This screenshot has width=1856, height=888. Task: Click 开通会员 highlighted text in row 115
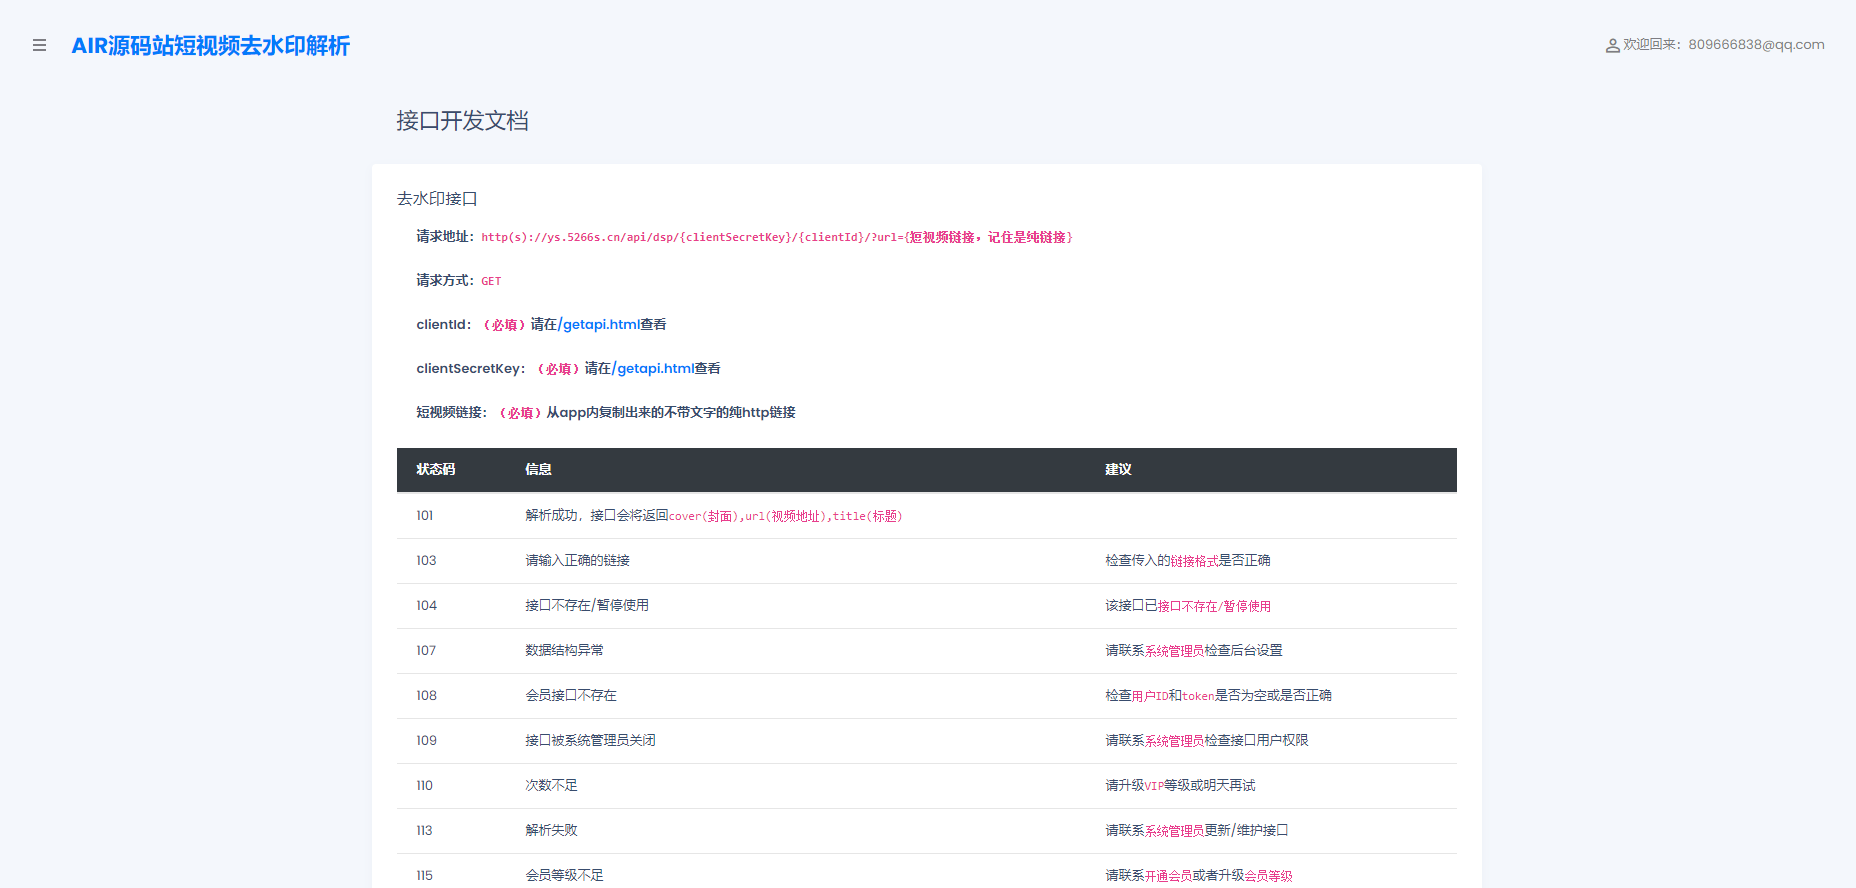[1168, 876]
